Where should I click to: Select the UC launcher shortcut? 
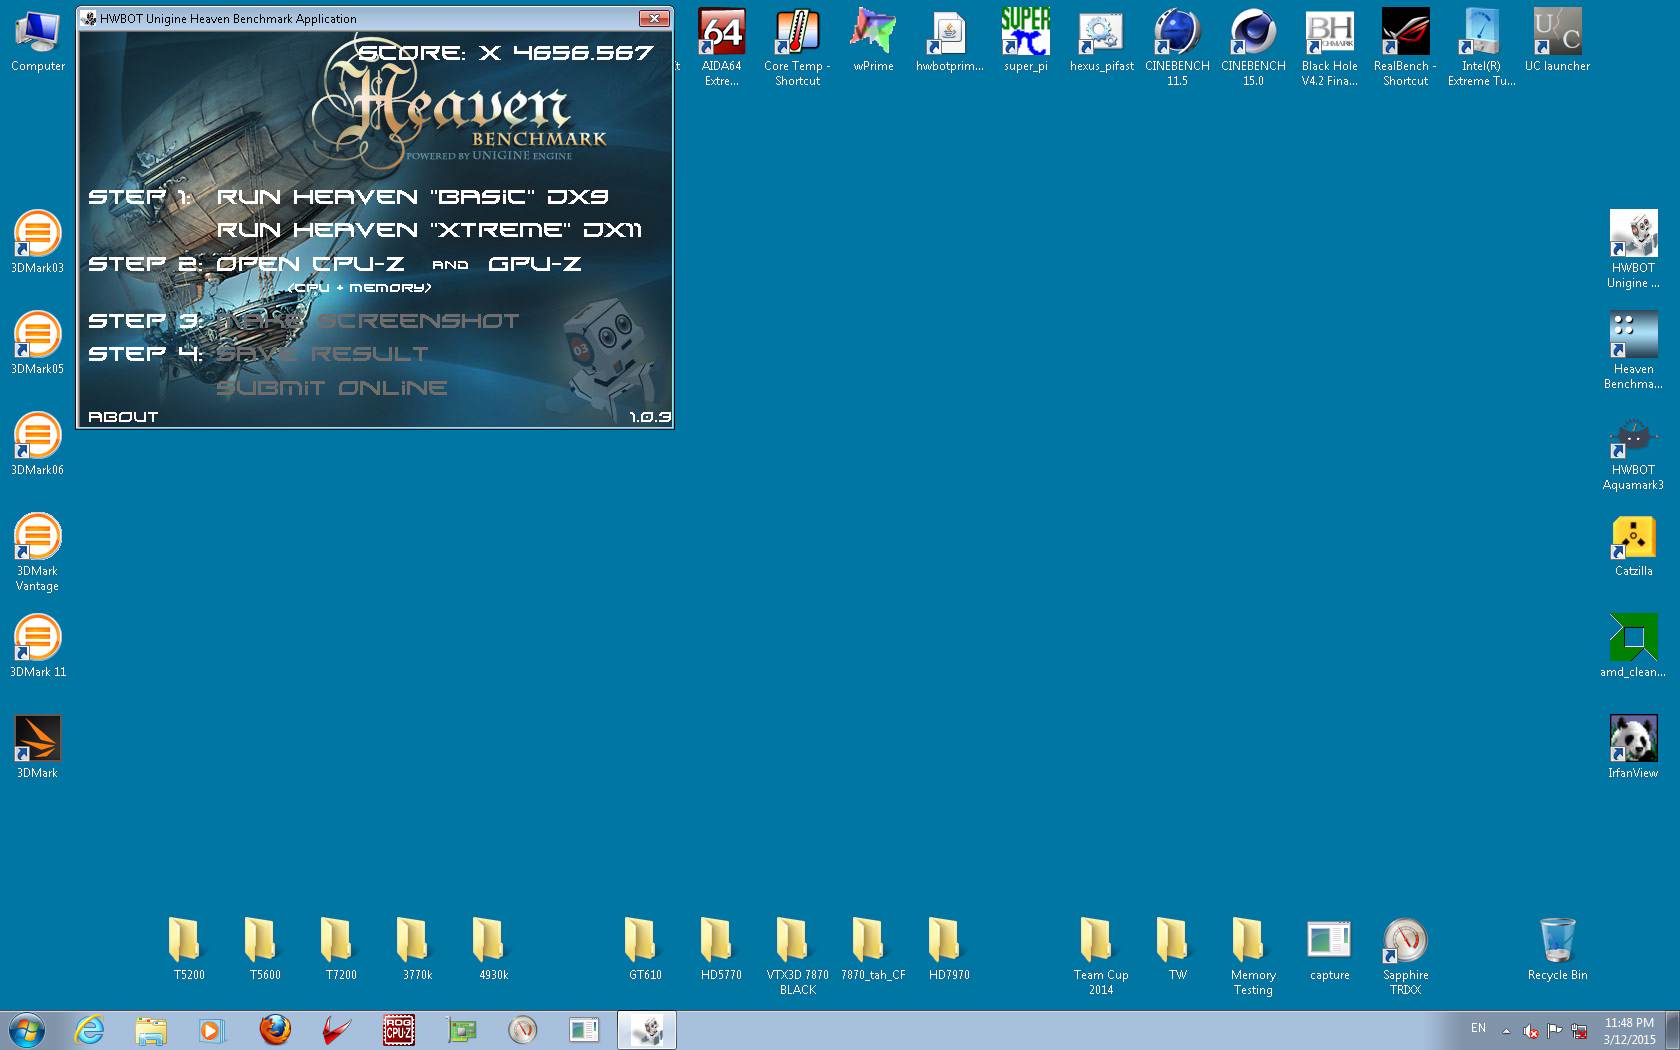point(1558,41)
